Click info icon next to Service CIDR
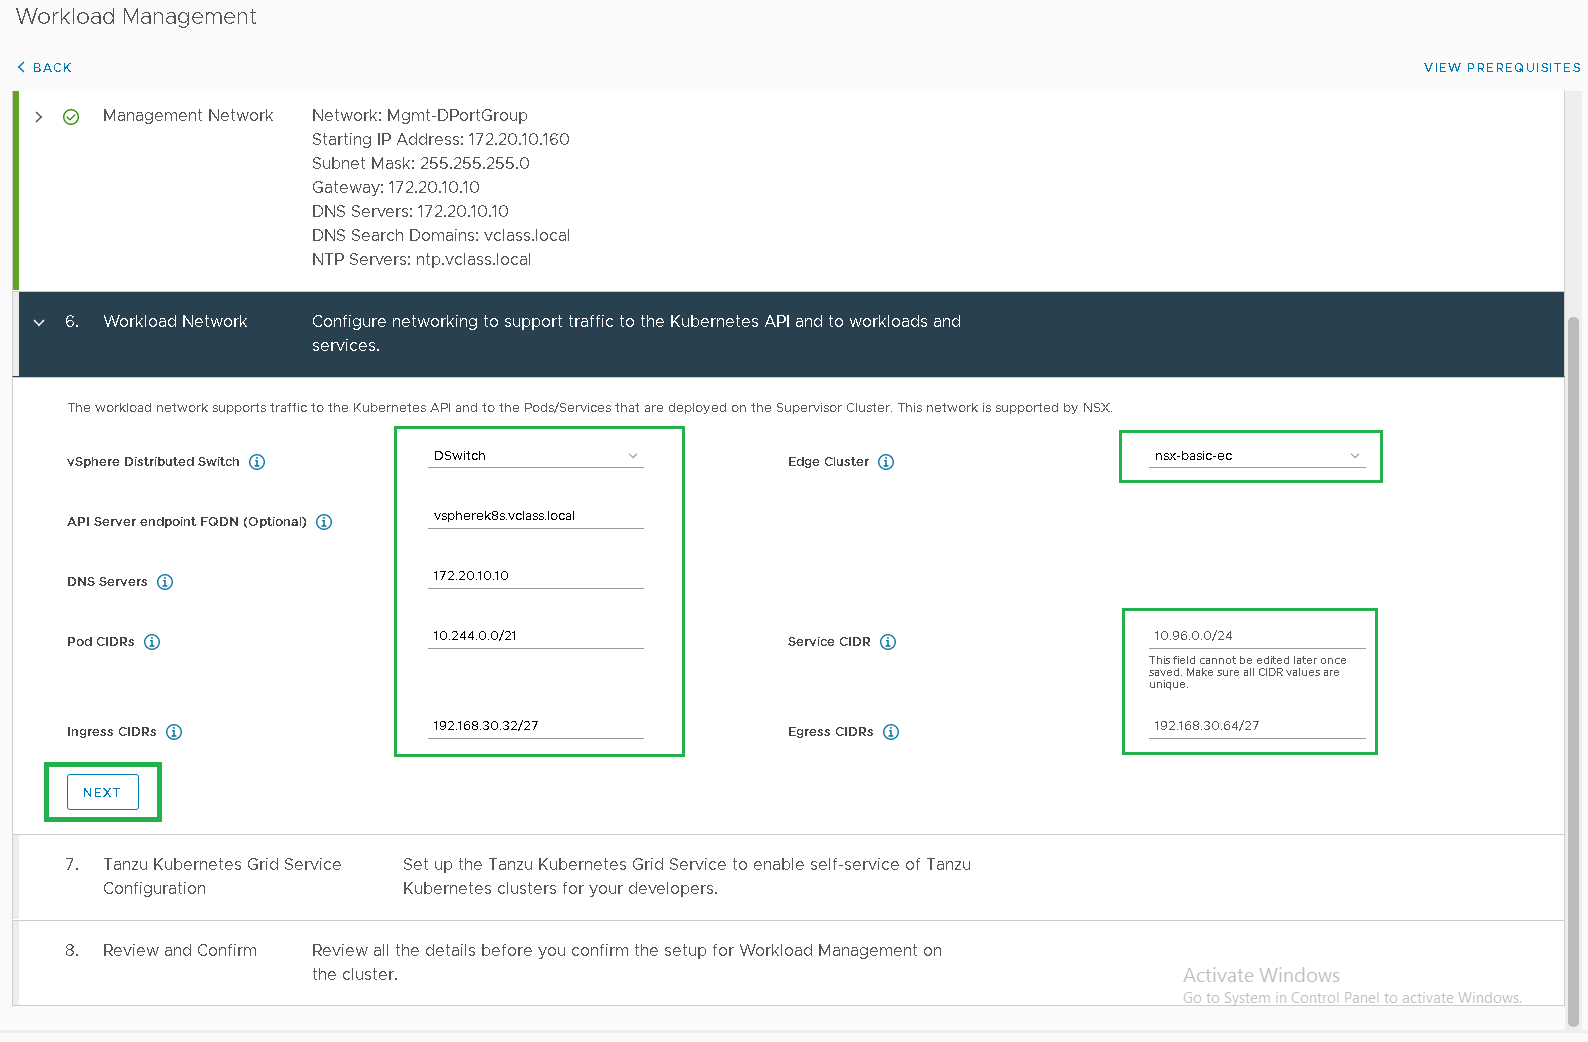The image size is (1588, 1042). coord(888,642)
